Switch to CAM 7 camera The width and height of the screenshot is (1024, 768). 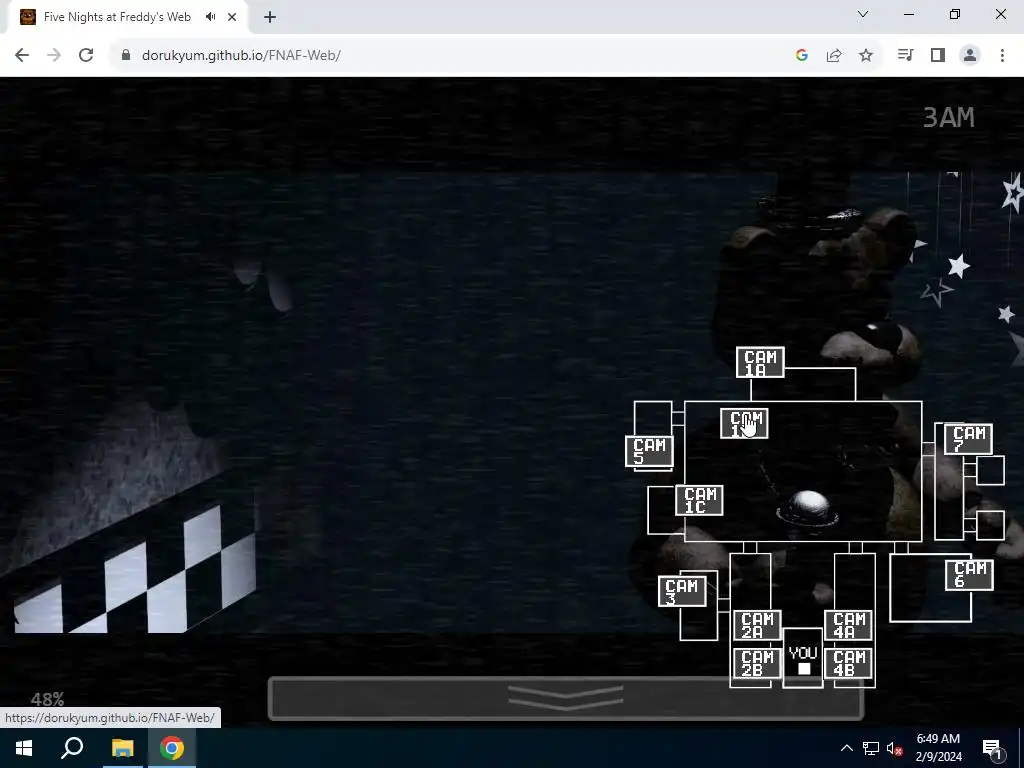(x=968, y=439)
